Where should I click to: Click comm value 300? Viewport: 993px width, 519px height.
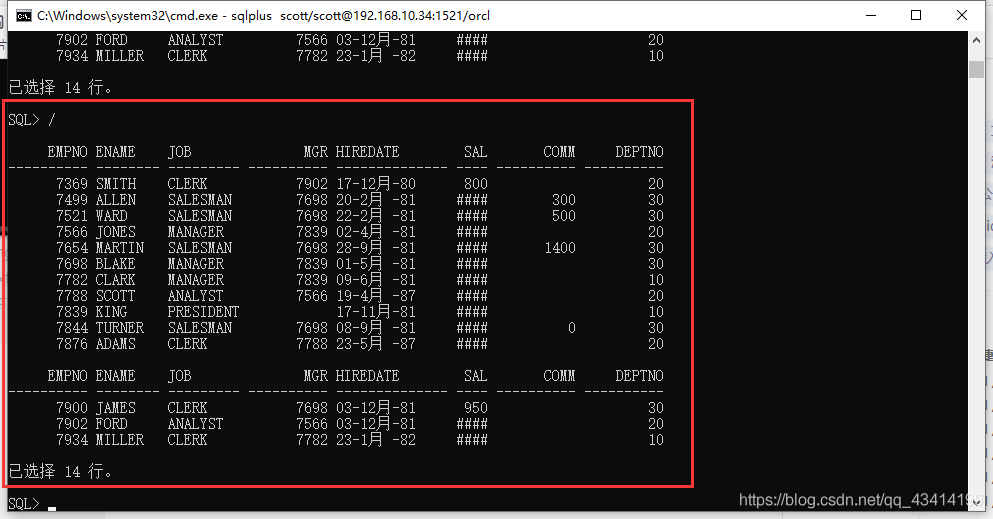(564, 200)
